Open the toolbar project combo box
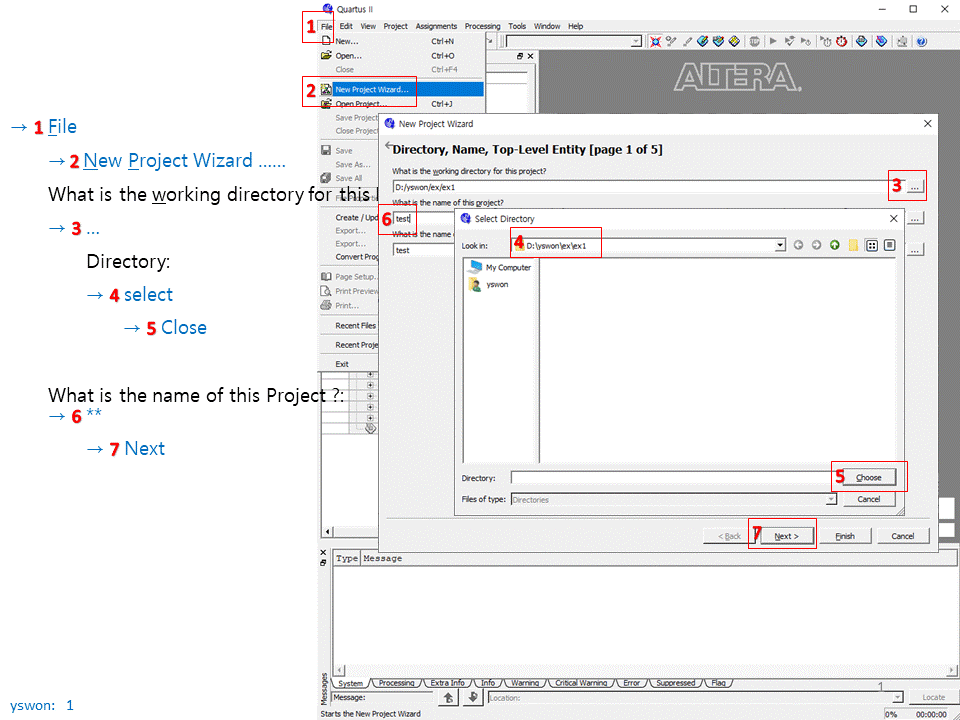 click(x=637, y=42)
